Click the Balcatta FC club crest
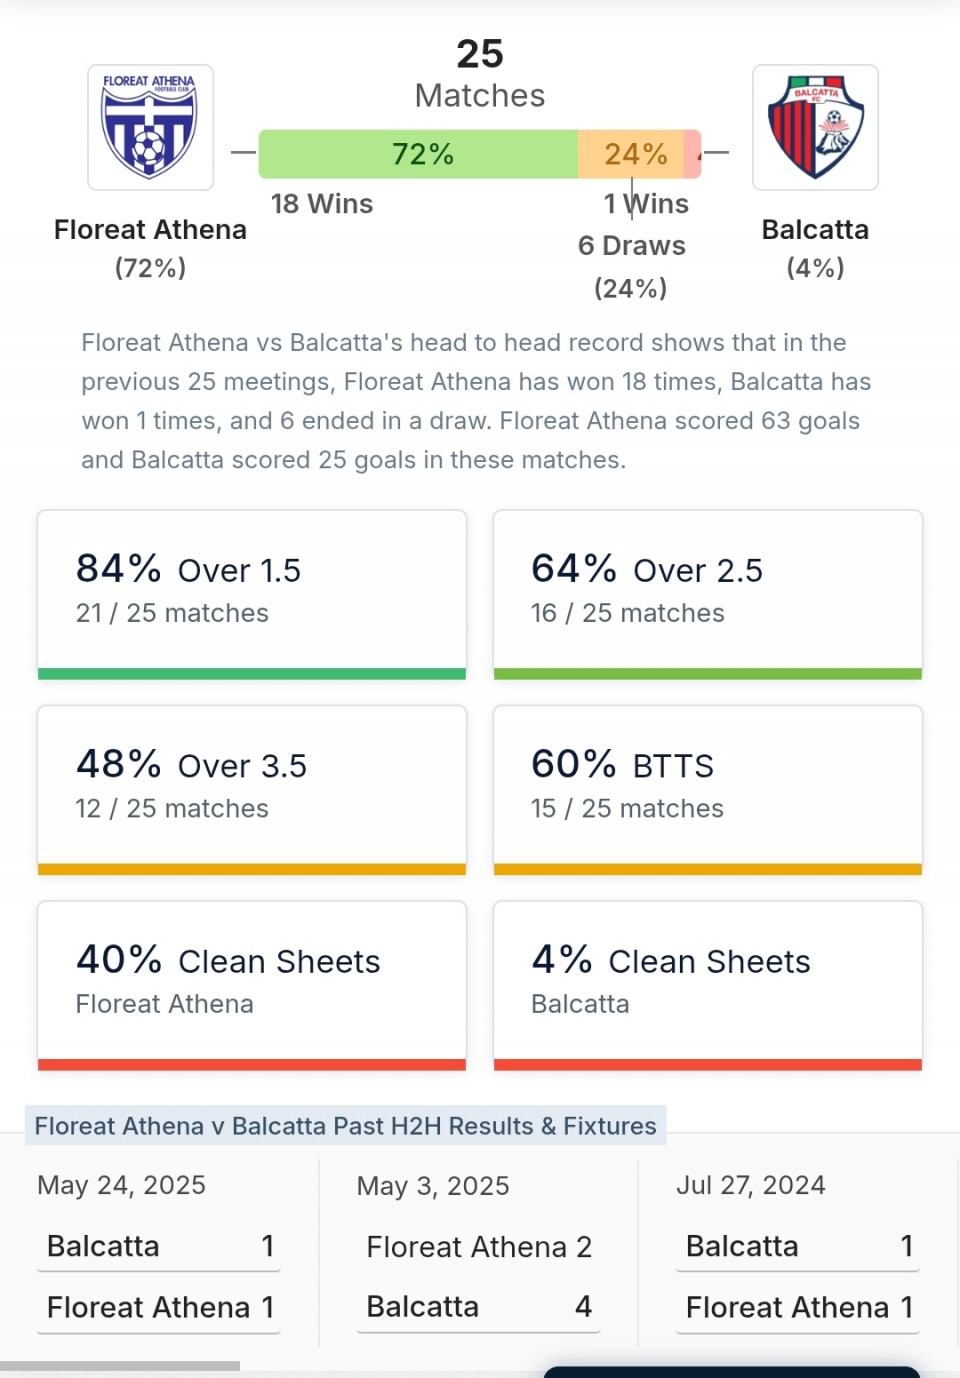The image size is (960, 1378). point(815,127)
